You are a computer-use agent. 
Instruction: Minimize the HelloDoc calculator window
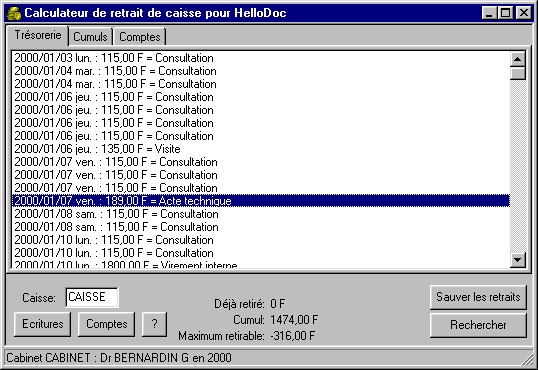pos(489,13)
